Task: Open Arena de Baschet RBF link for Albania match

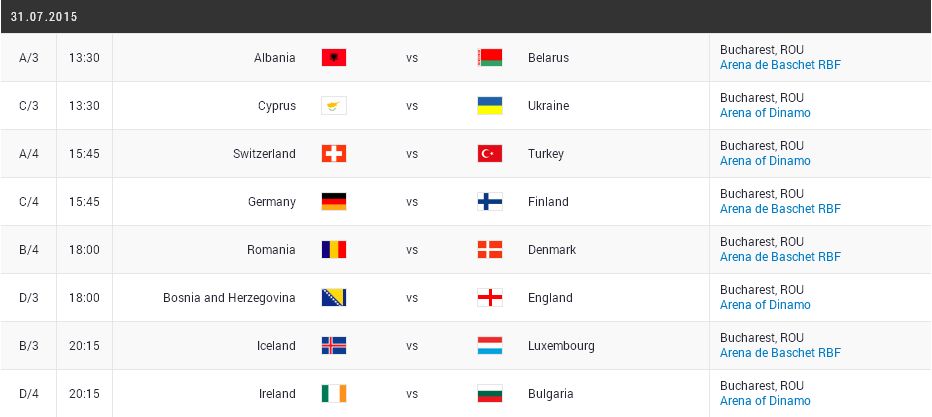Action: [x=780, y=65]
